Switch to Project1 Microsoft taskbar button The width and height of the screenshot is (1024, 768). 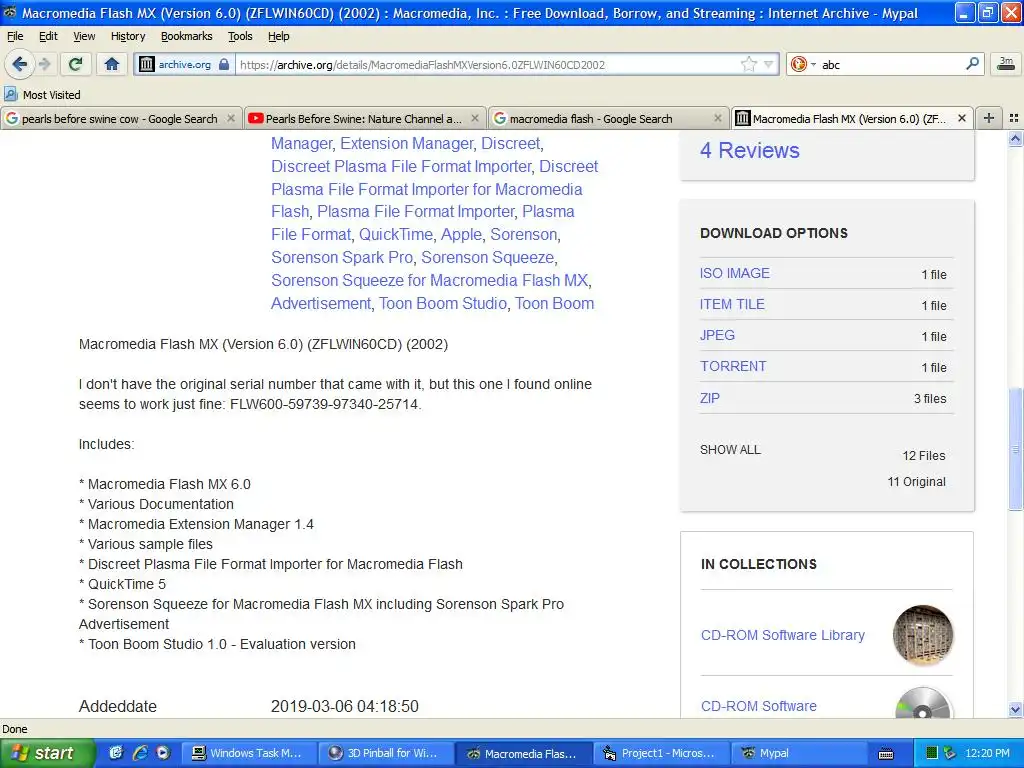660,753
